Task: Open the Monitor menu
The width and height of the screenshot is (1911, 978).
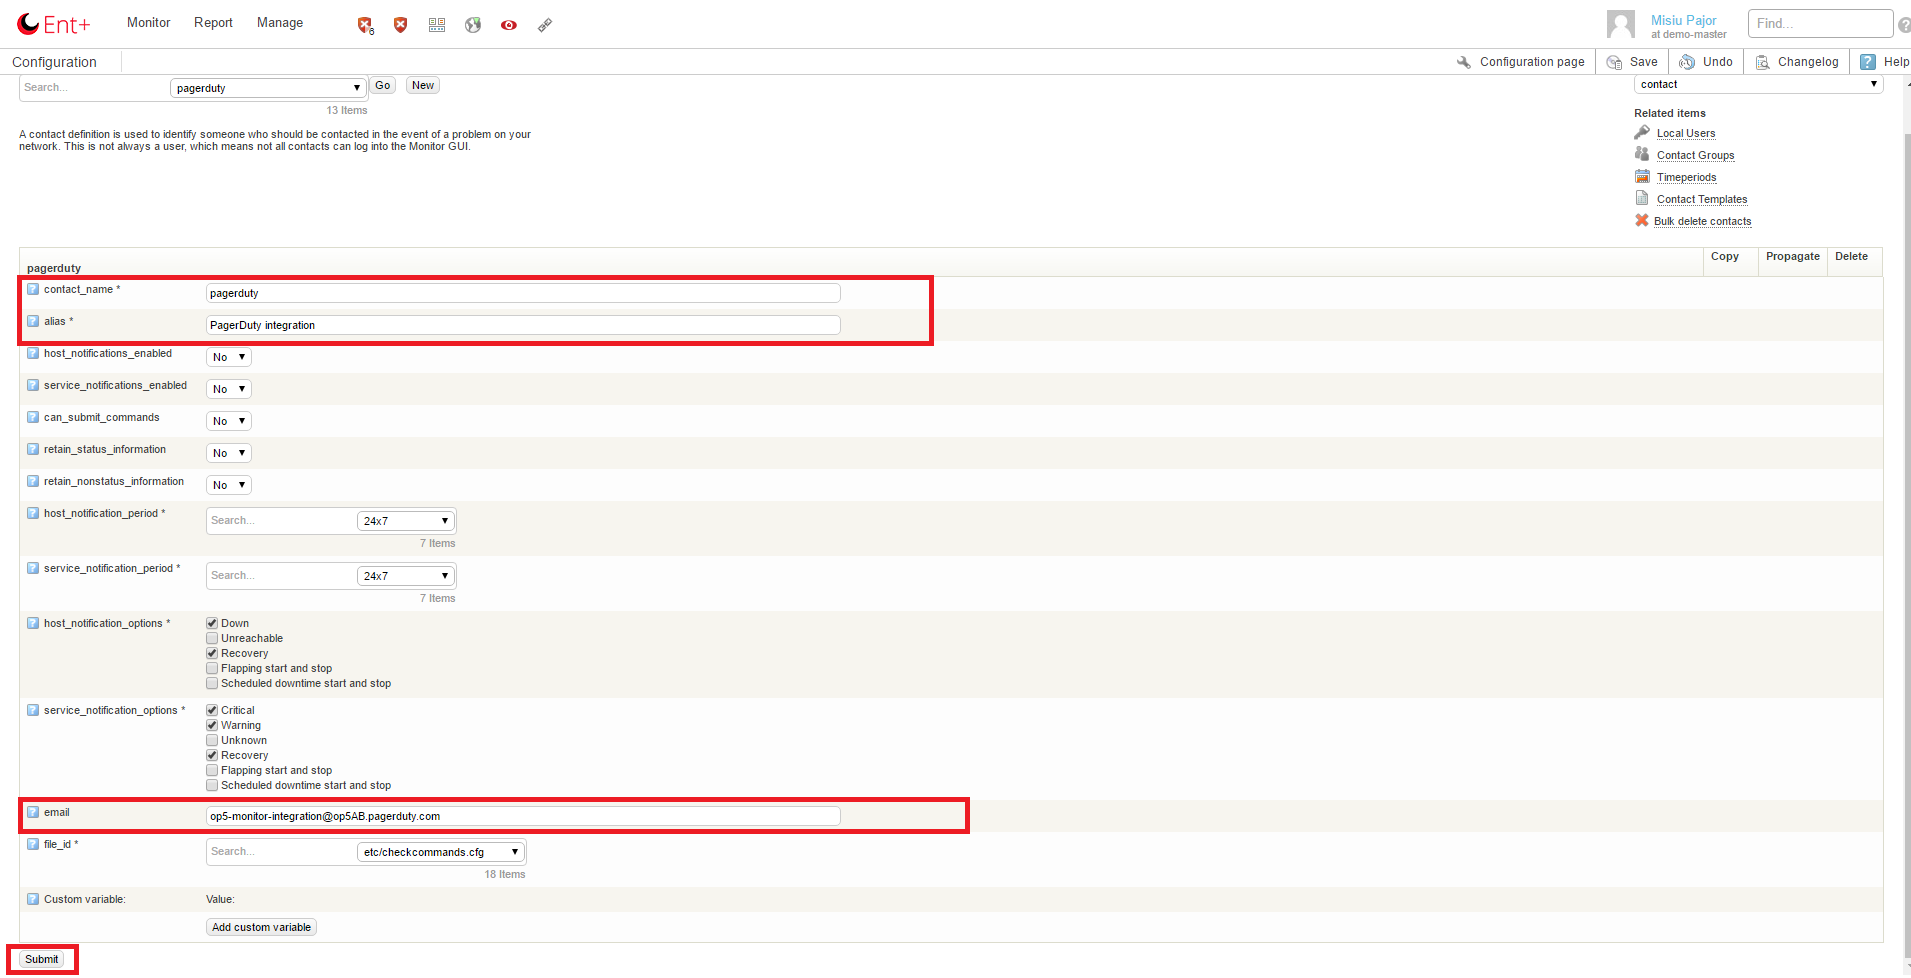Action: tap(149, 22)
